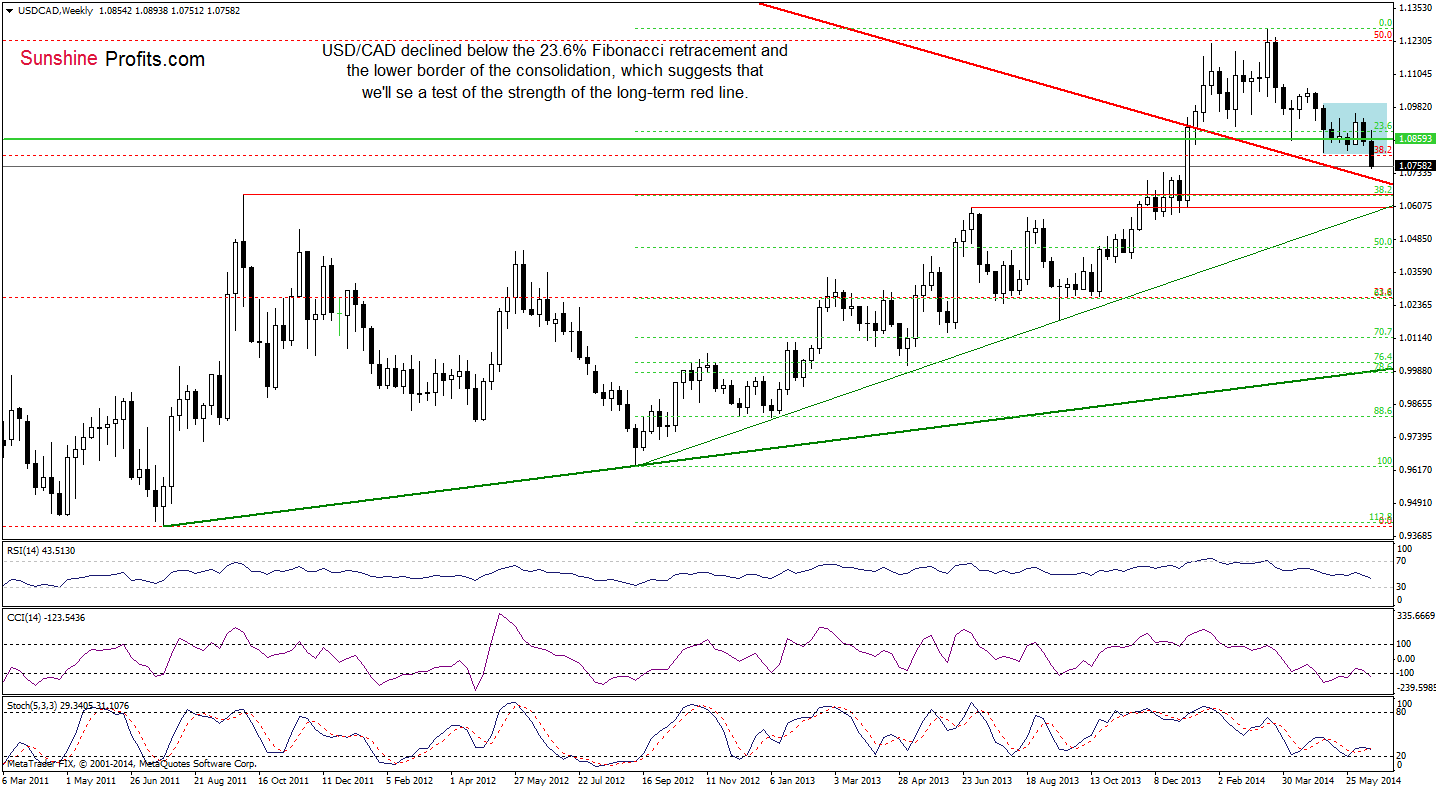Click the green 1.08593 price level tag
The height and width of the screenshot is (789, 1436).
(x=1415, y=139)
